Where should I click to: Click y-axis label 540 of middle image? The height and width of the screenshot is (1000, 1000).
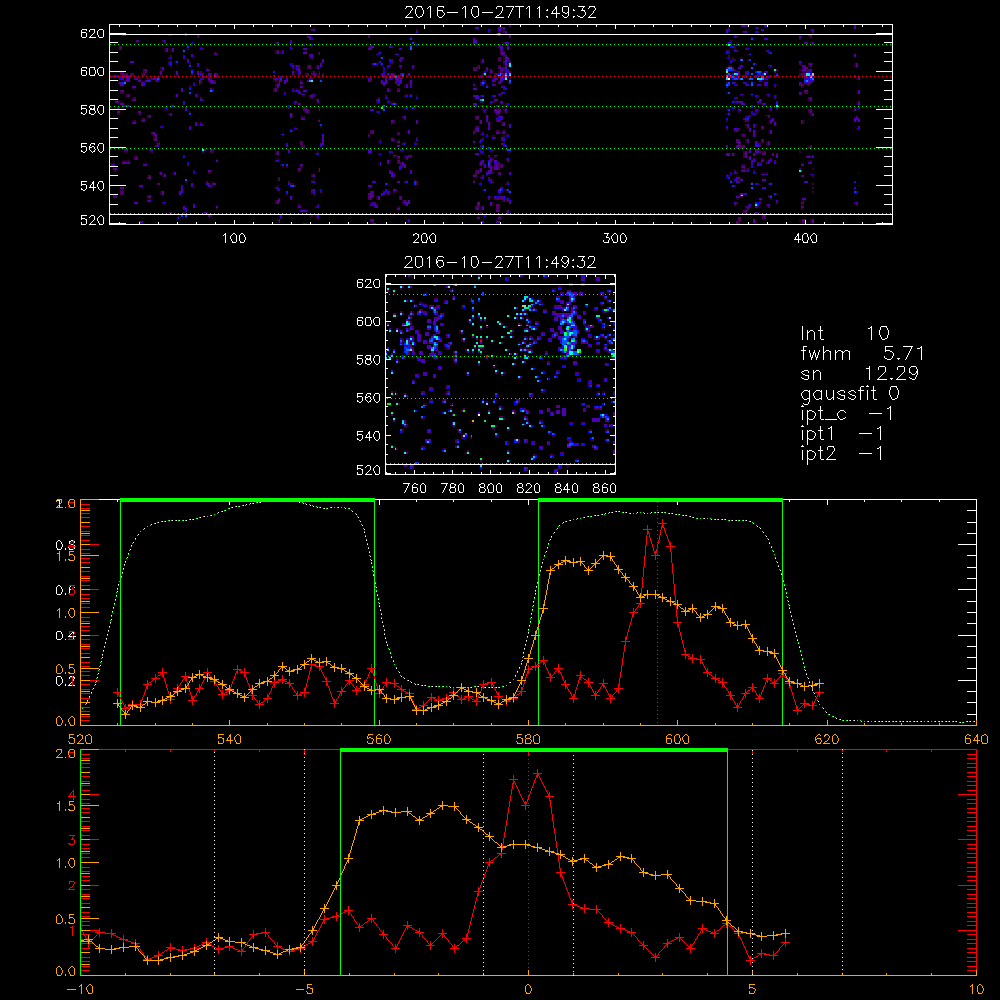coord(368,436)
